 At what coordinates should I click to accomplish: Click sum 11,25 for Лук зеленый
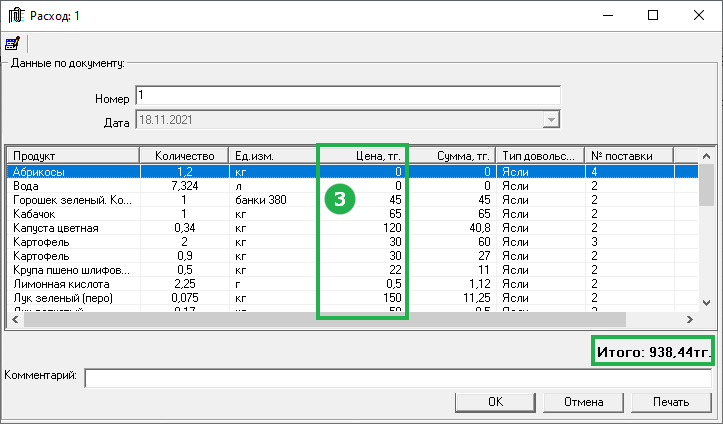point(477,298)
